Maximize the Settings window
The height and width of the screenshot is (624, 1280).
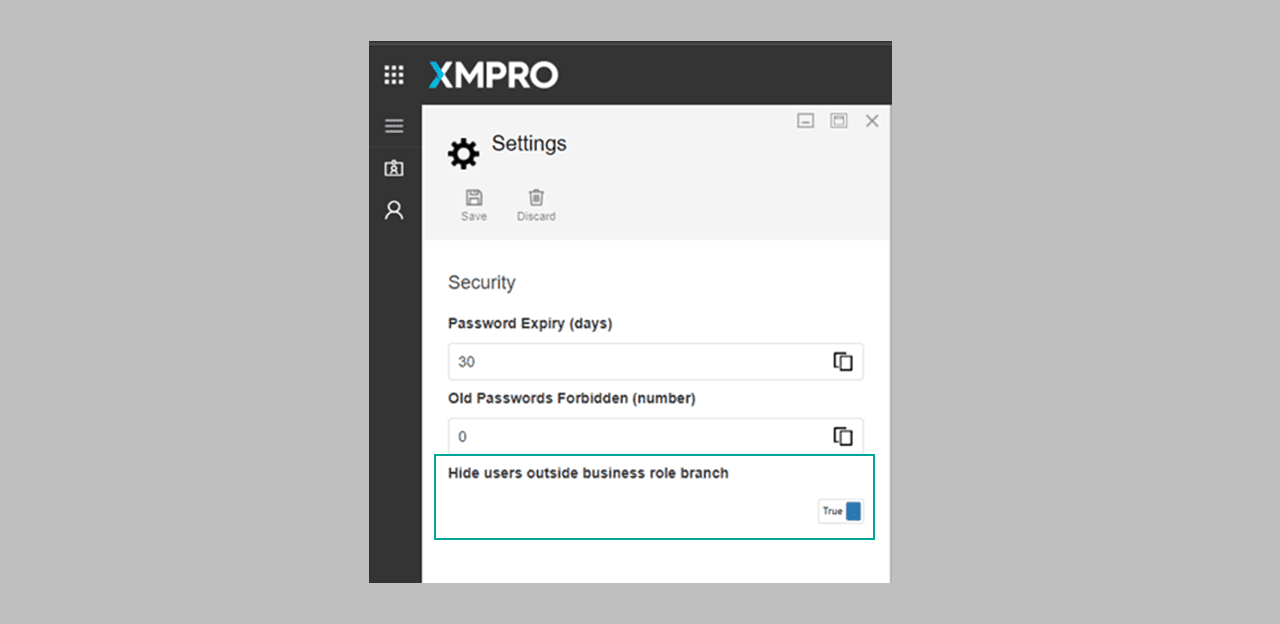click(838, 120)
